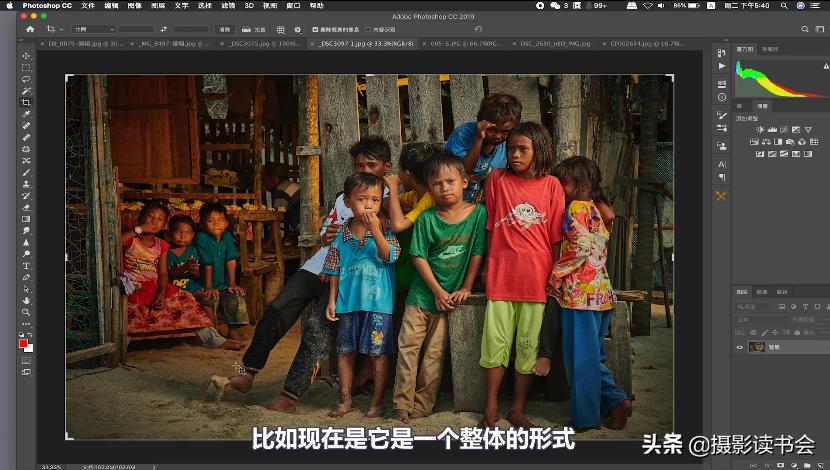Open the Clone Source panel icon
The width and height of the screenshot is (830, 470).
(721, 146)
